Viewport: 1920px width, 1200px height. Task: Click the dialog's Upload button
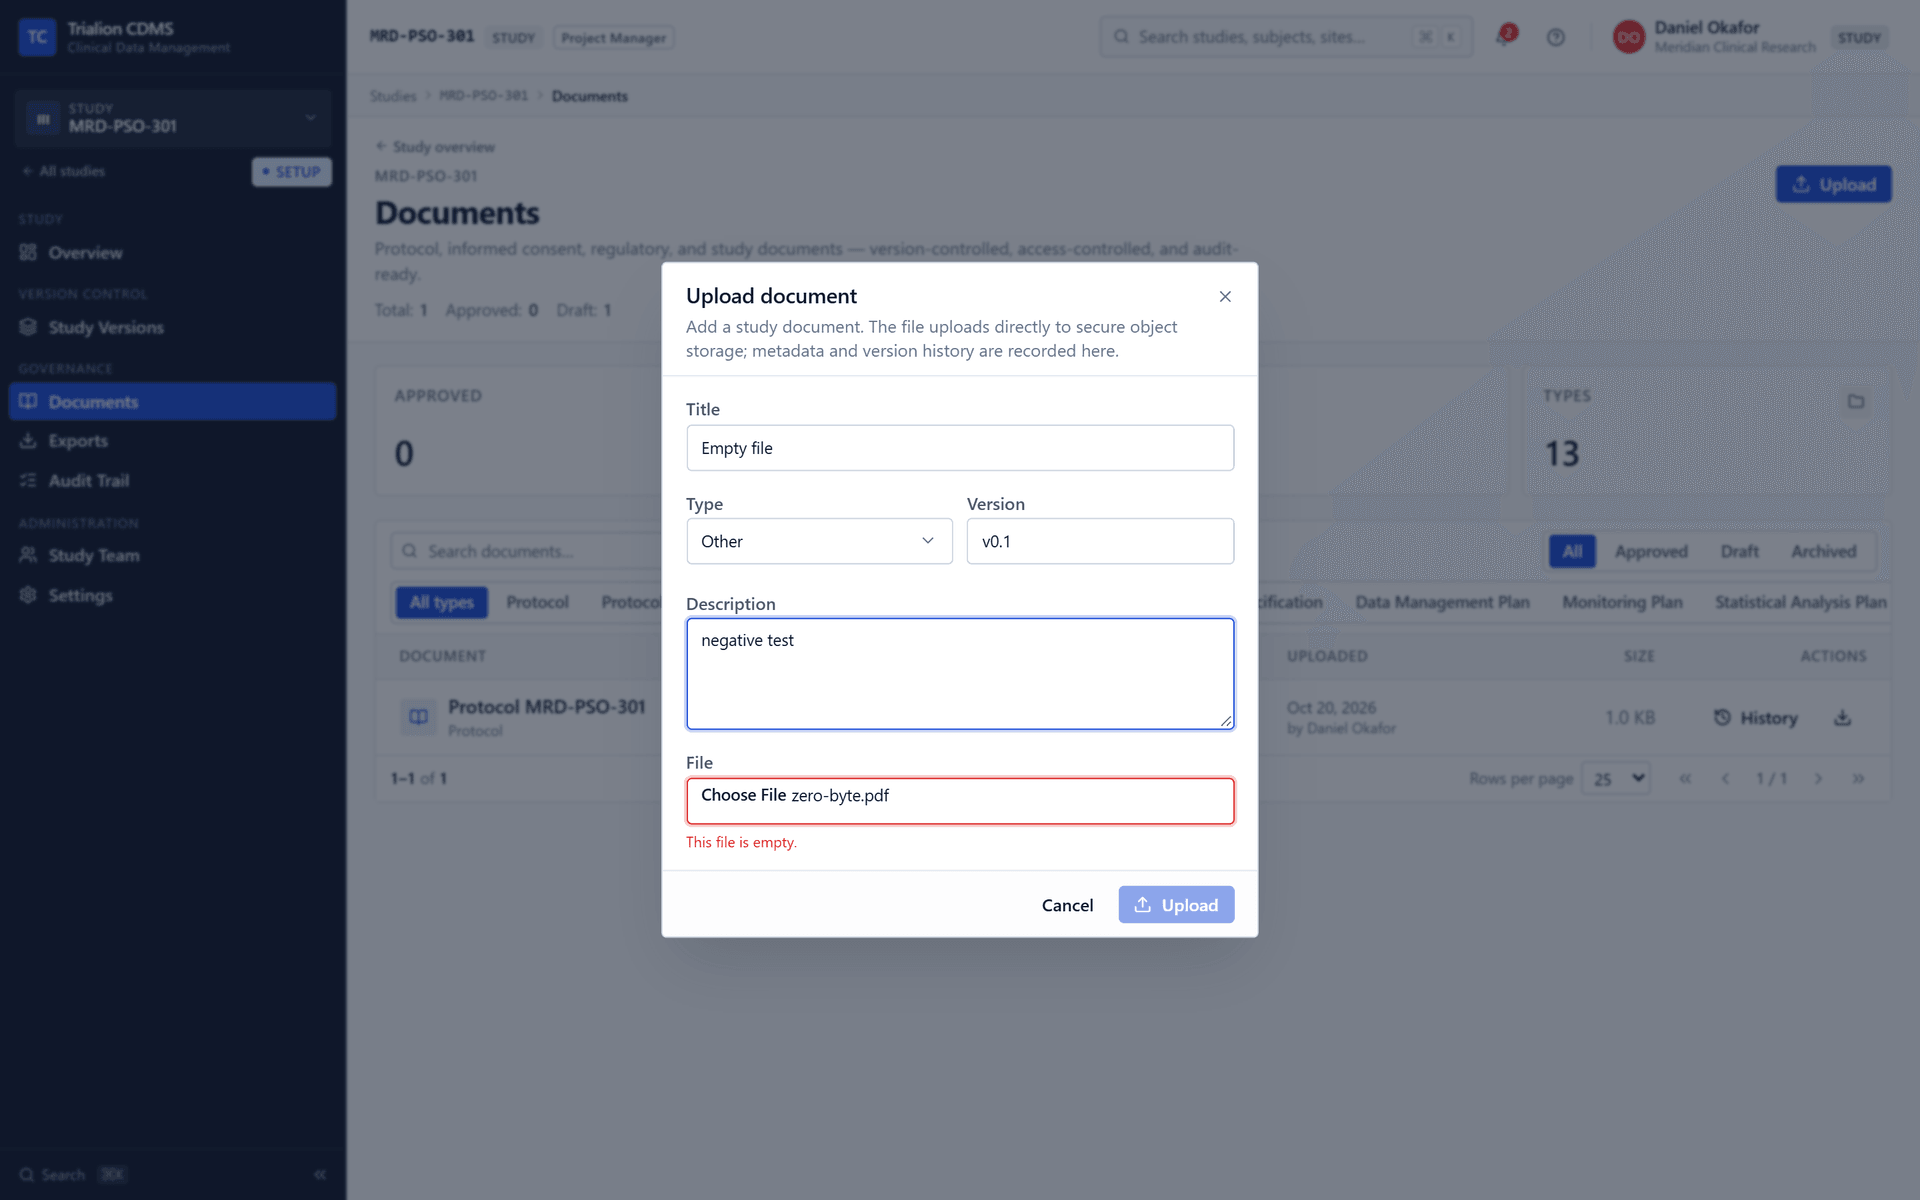point(1176,905)
